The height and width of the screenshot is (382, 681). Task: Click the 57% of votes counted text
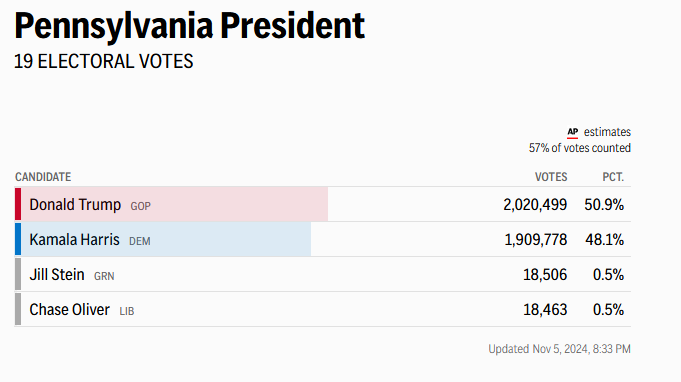tap(579, 148)
